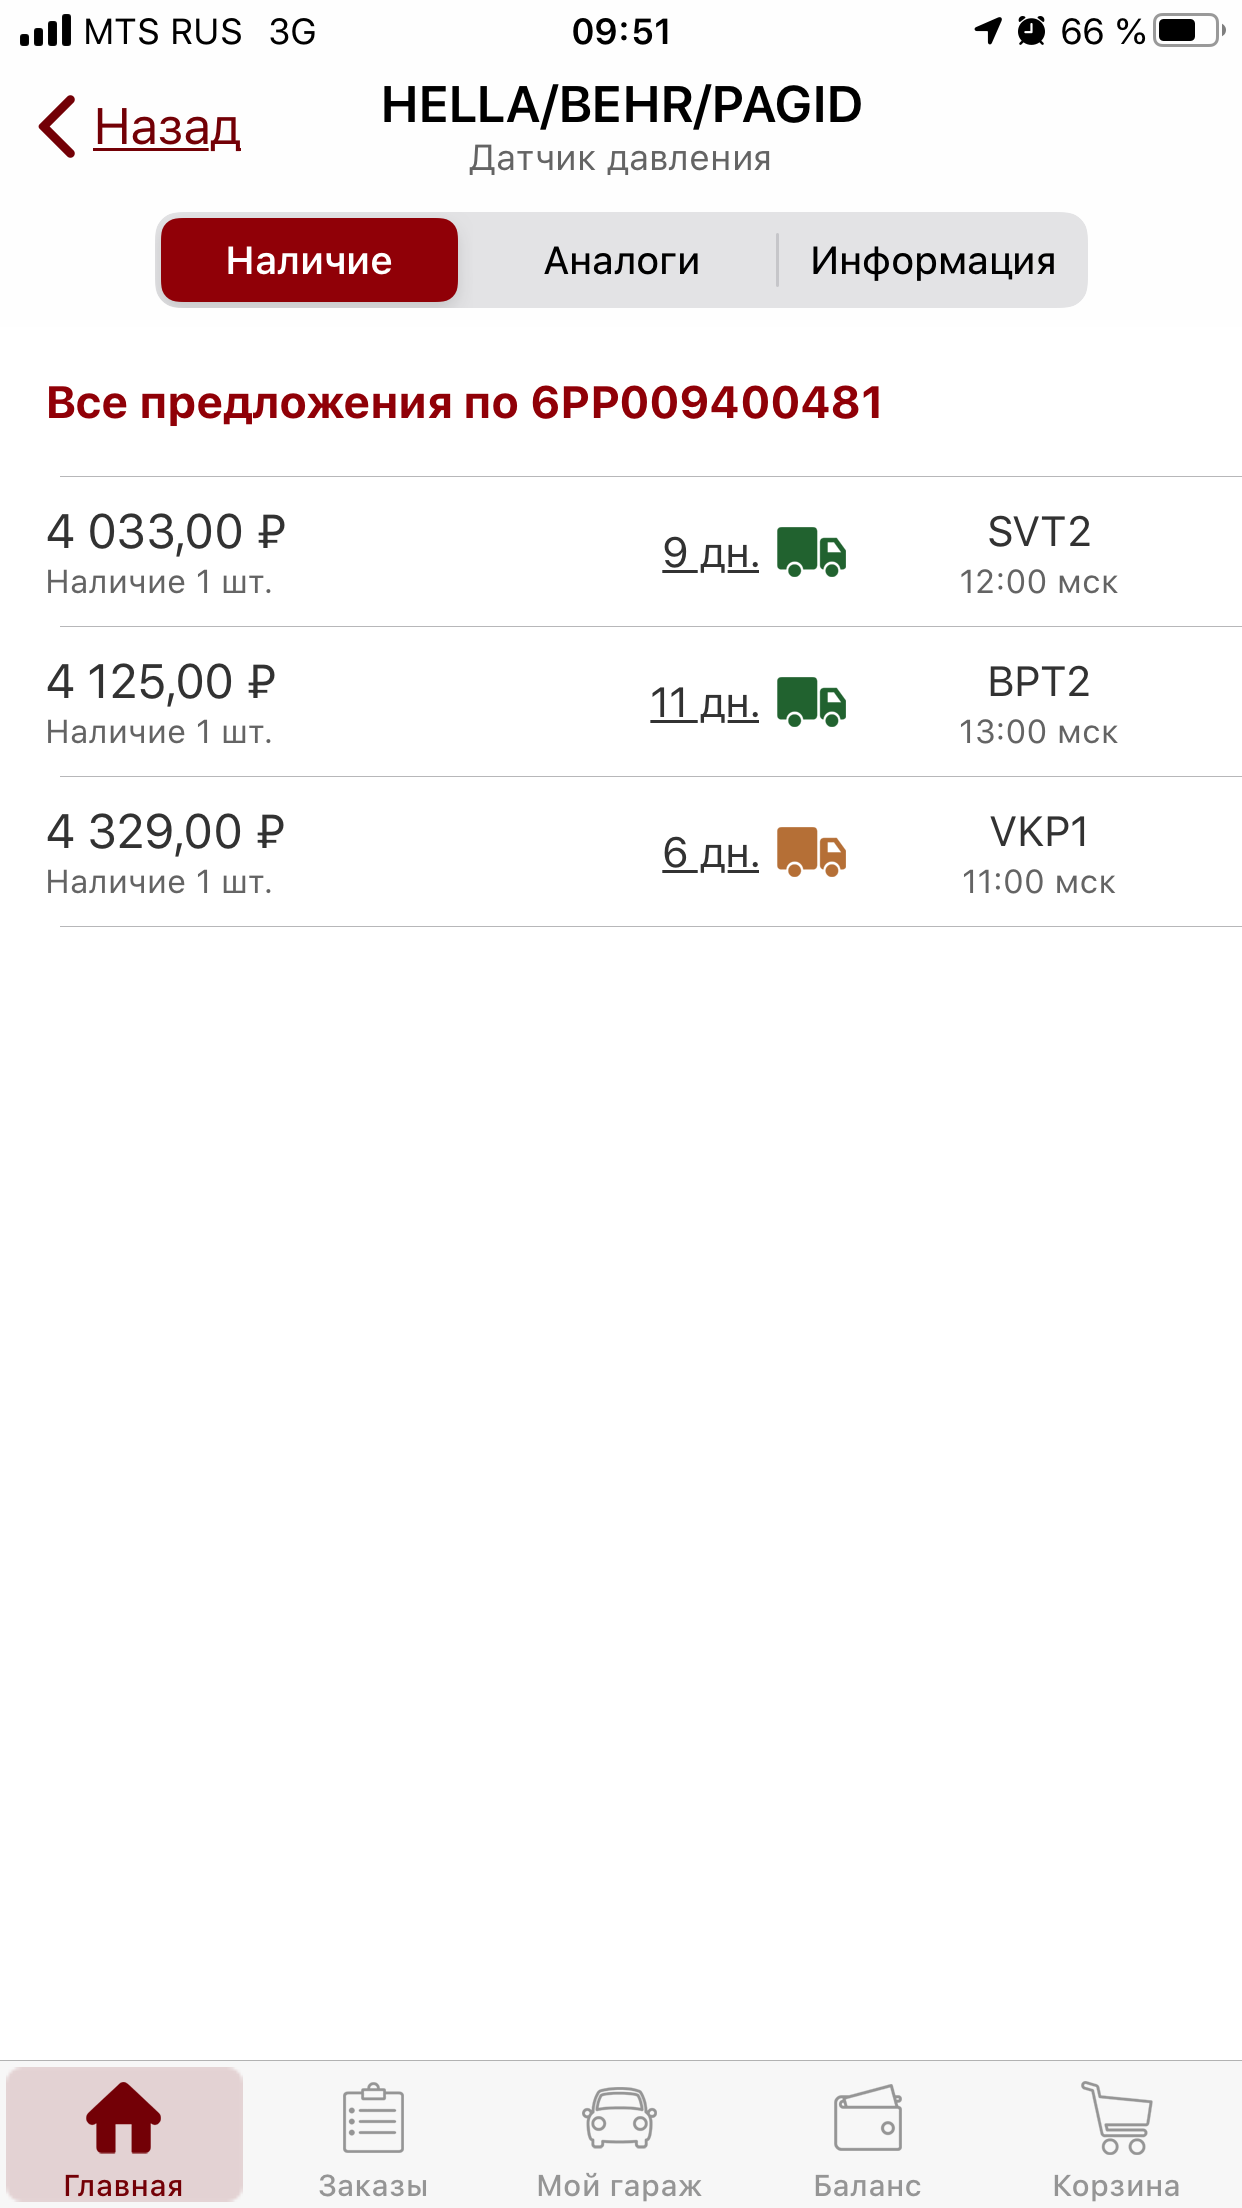Select the 4 329,00 ₽ offer price
Viewport: 1242px width, 2208px height.
coord(166,832)
